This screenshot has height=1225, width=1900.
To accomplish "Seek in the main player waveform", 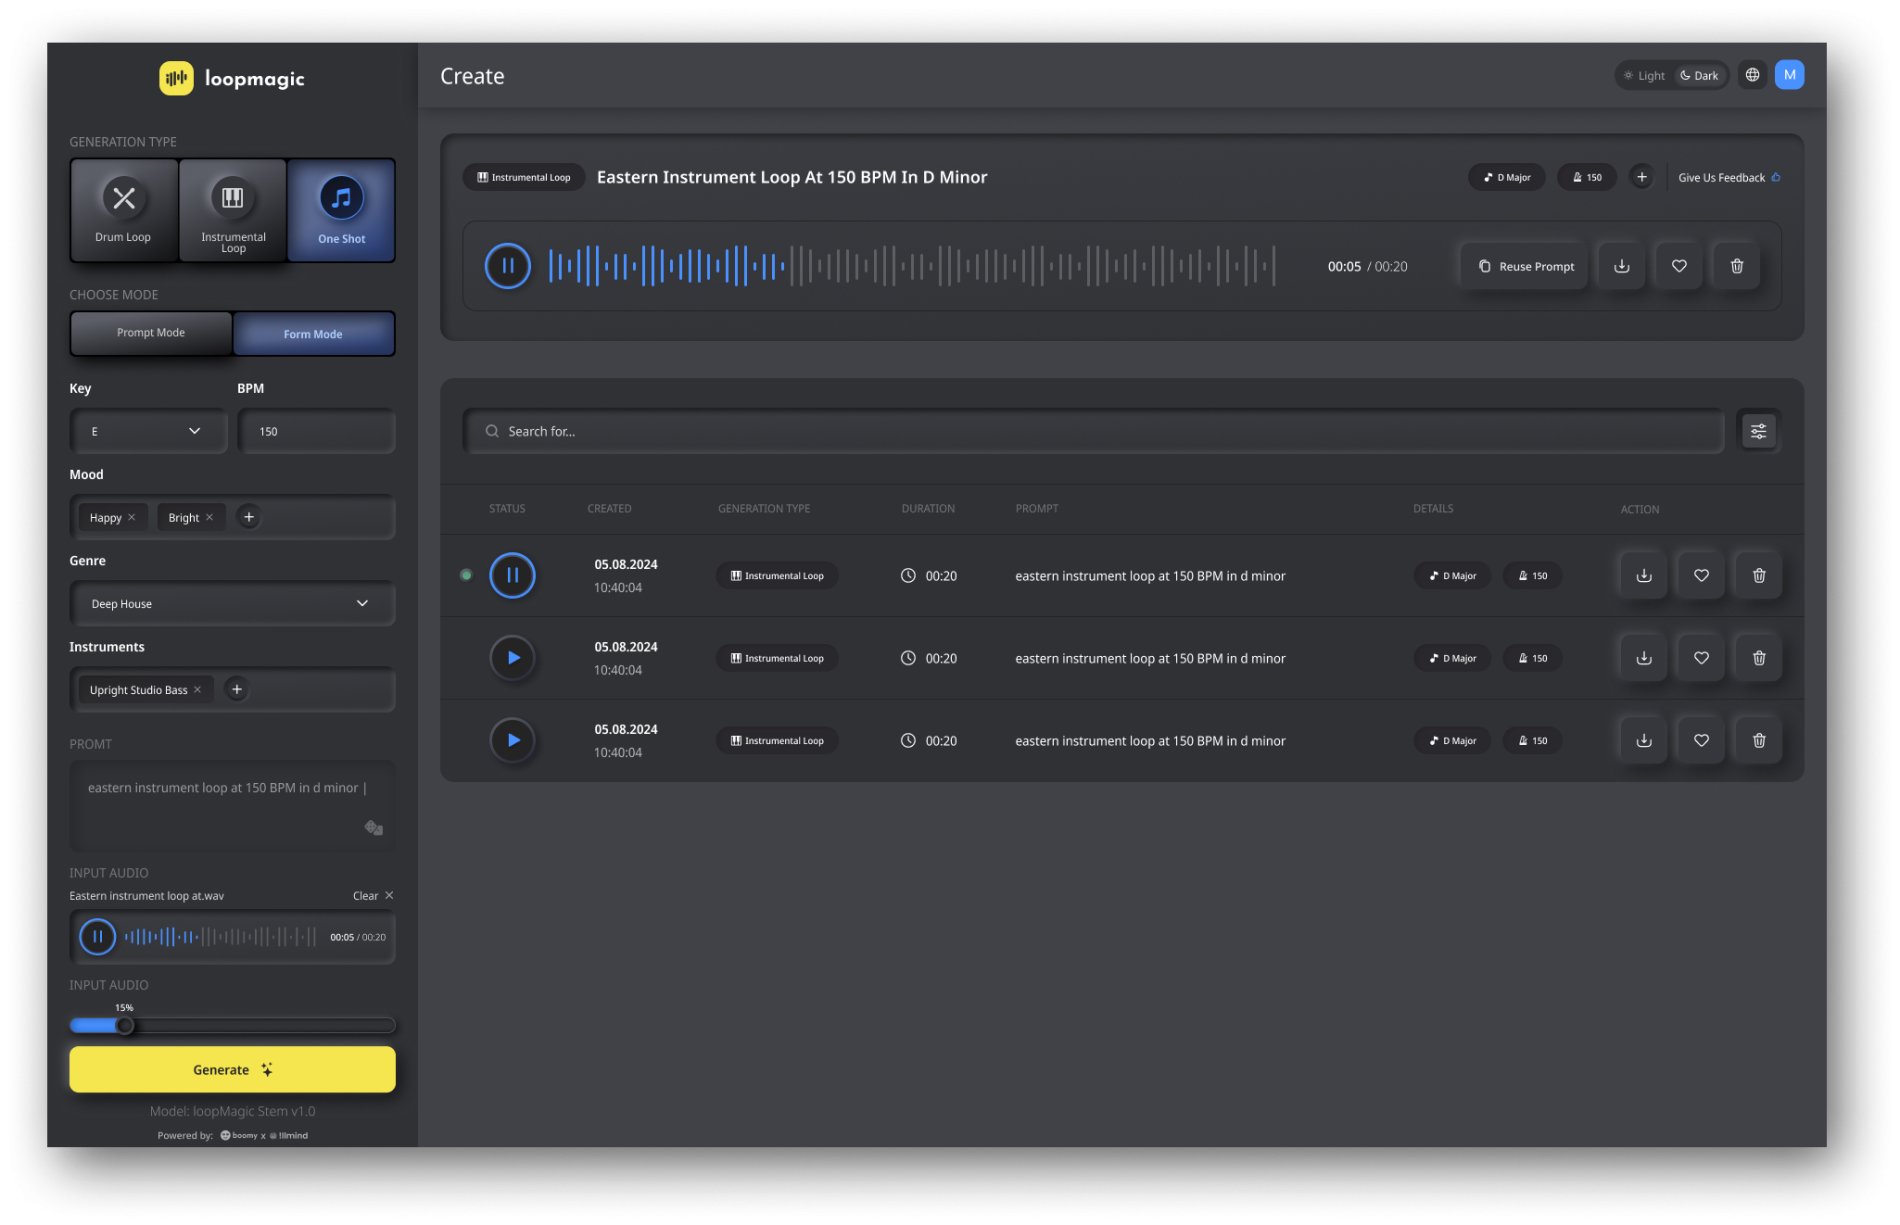I will coord(912,266).
